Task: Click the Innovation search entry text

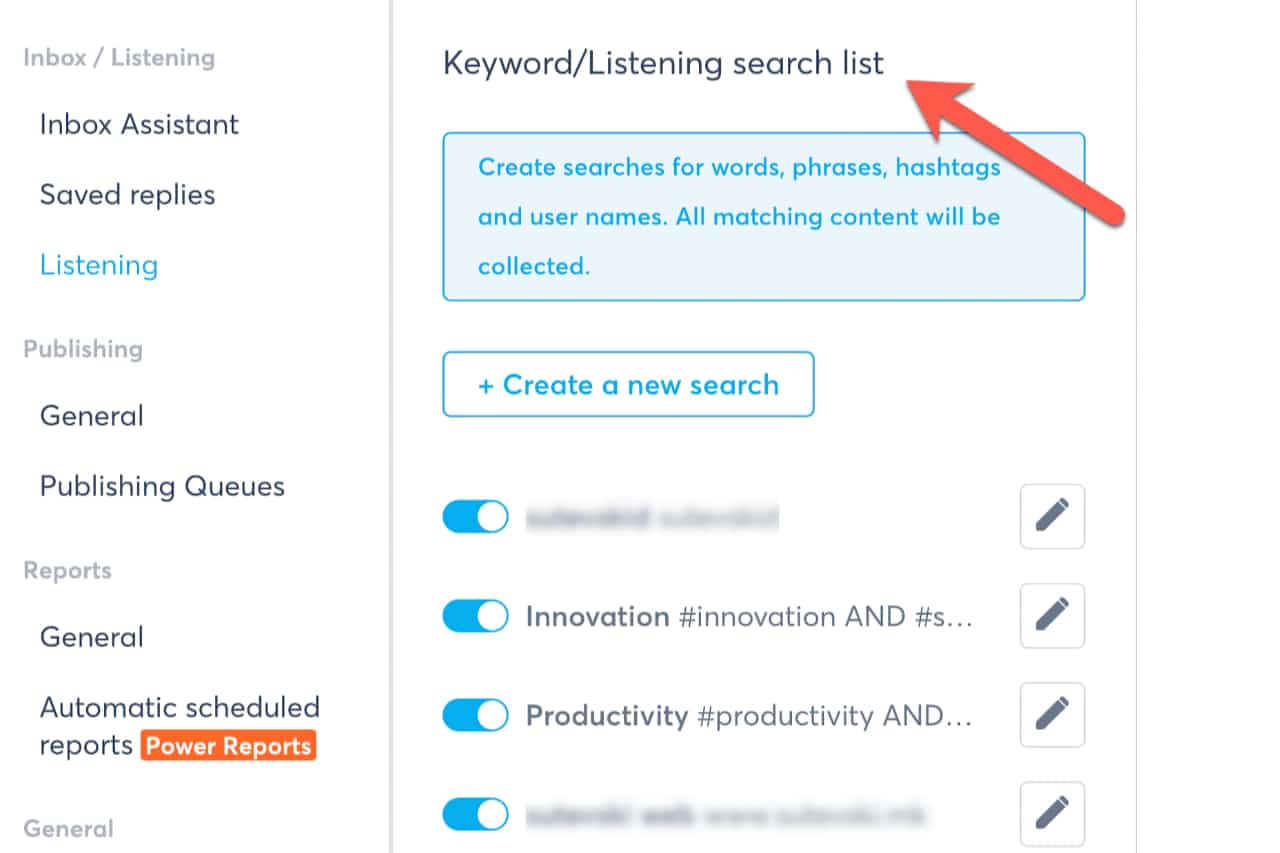Action: [x=748, y=617]
